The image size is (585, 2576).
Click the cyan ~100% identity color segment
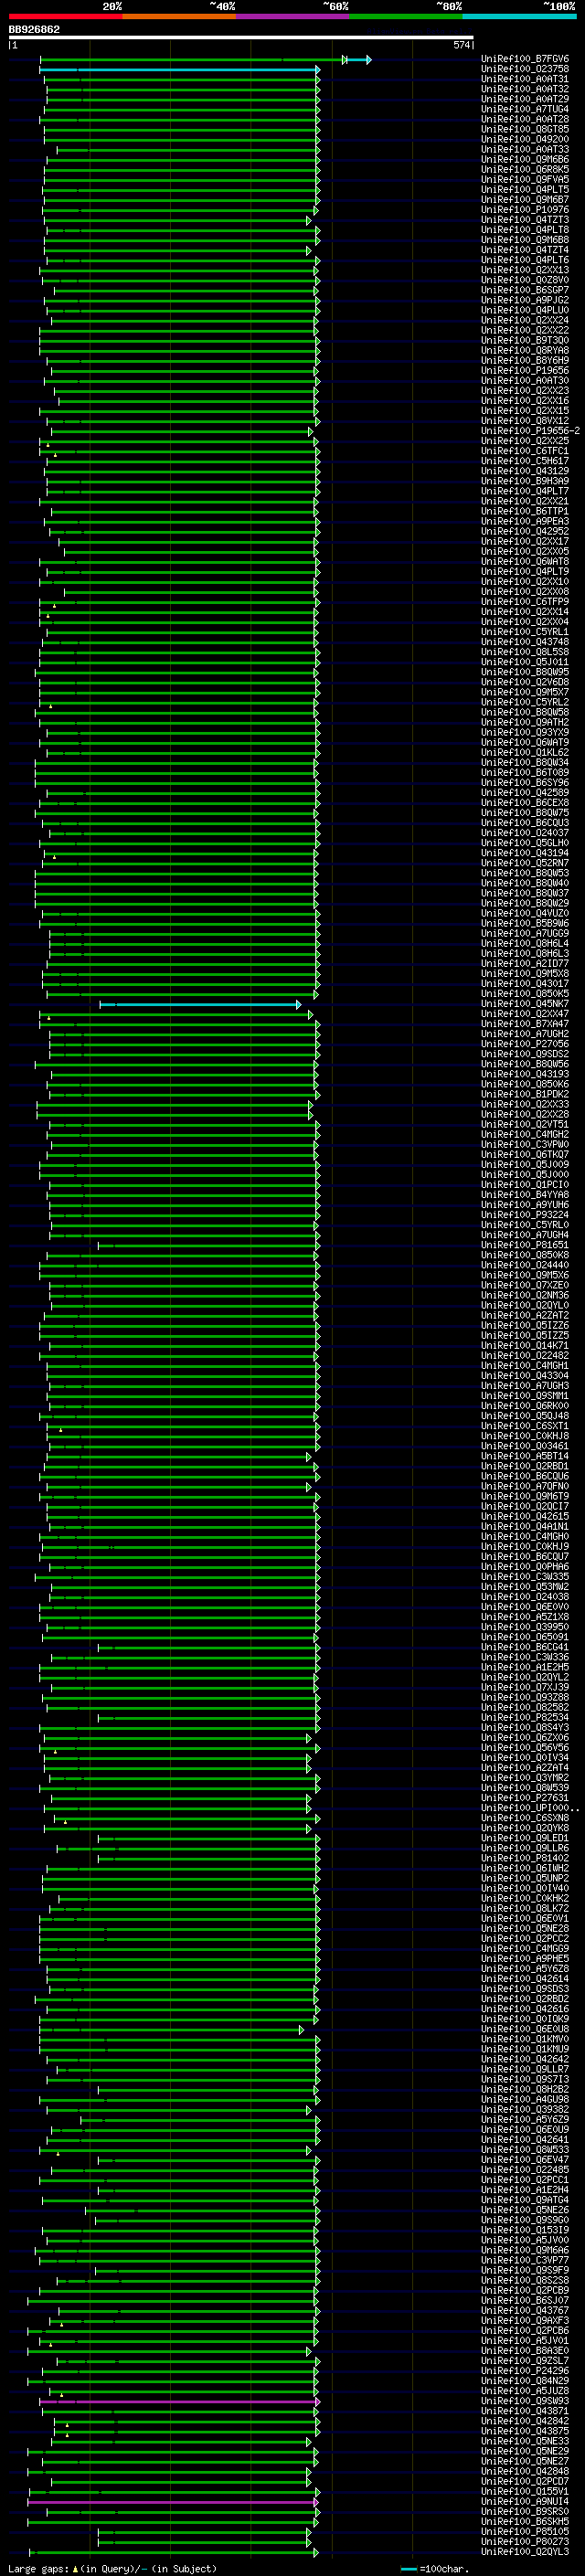519,16
